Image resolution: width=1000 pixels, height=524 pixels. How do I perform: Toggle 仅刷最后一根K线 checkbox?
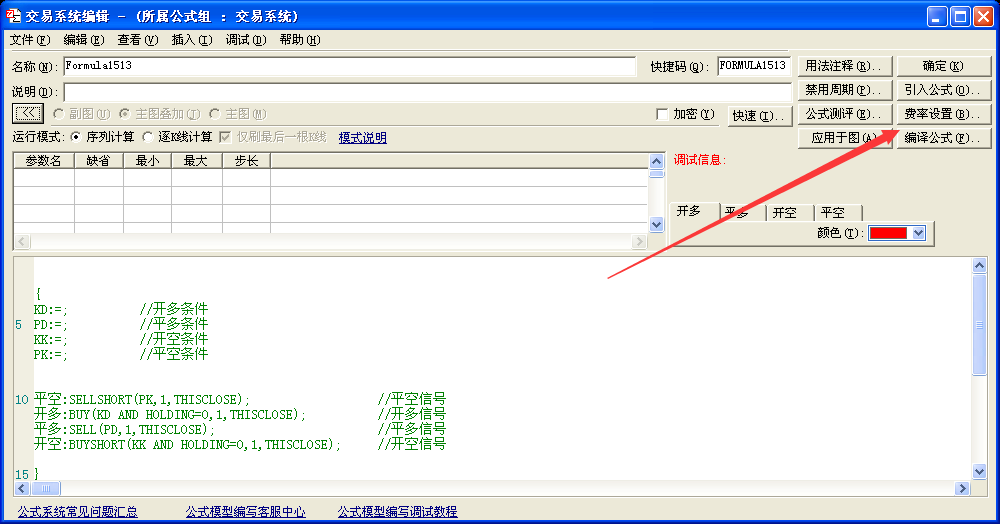[224, 137]
